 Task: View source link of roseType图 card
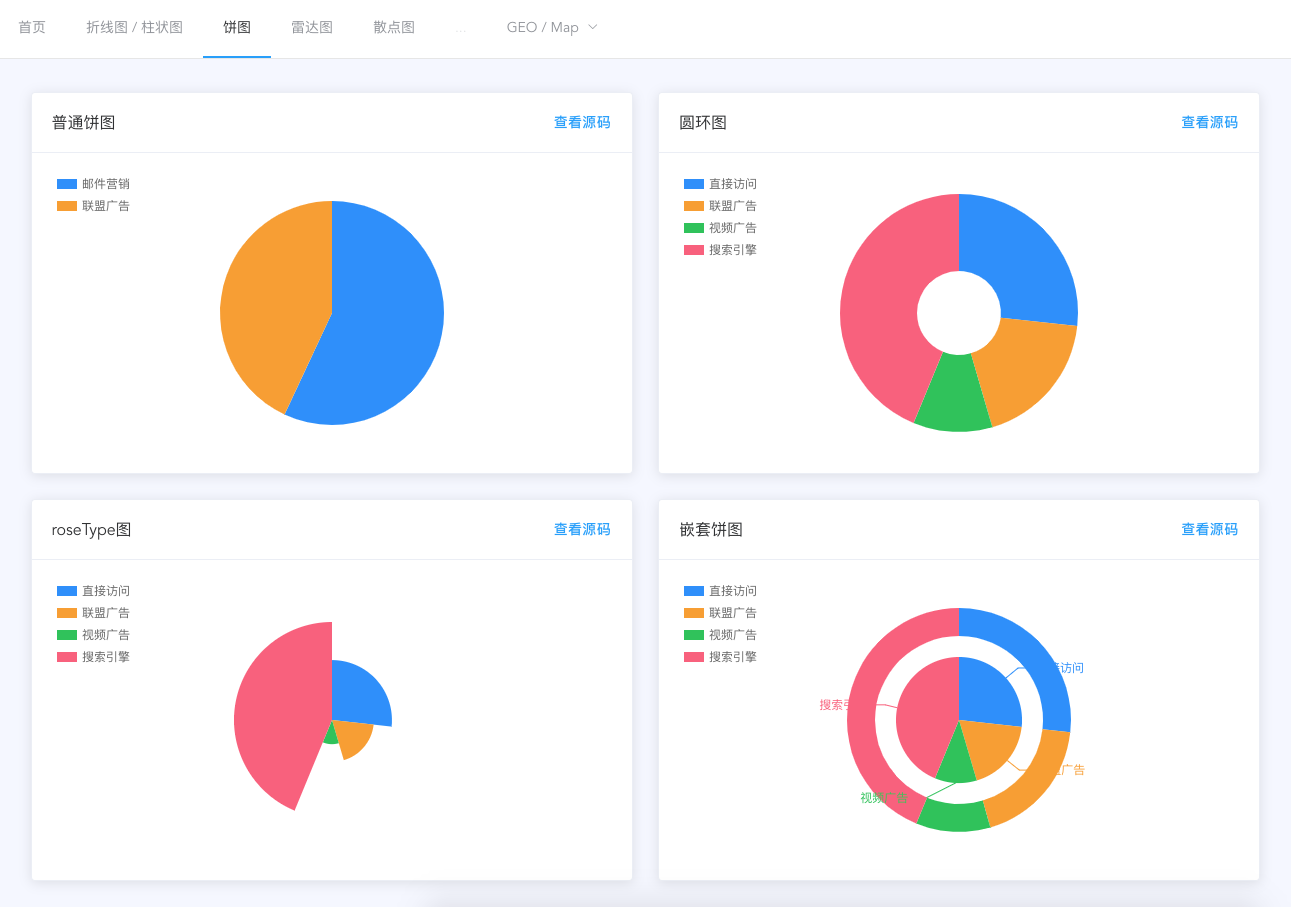pos(582,529)
